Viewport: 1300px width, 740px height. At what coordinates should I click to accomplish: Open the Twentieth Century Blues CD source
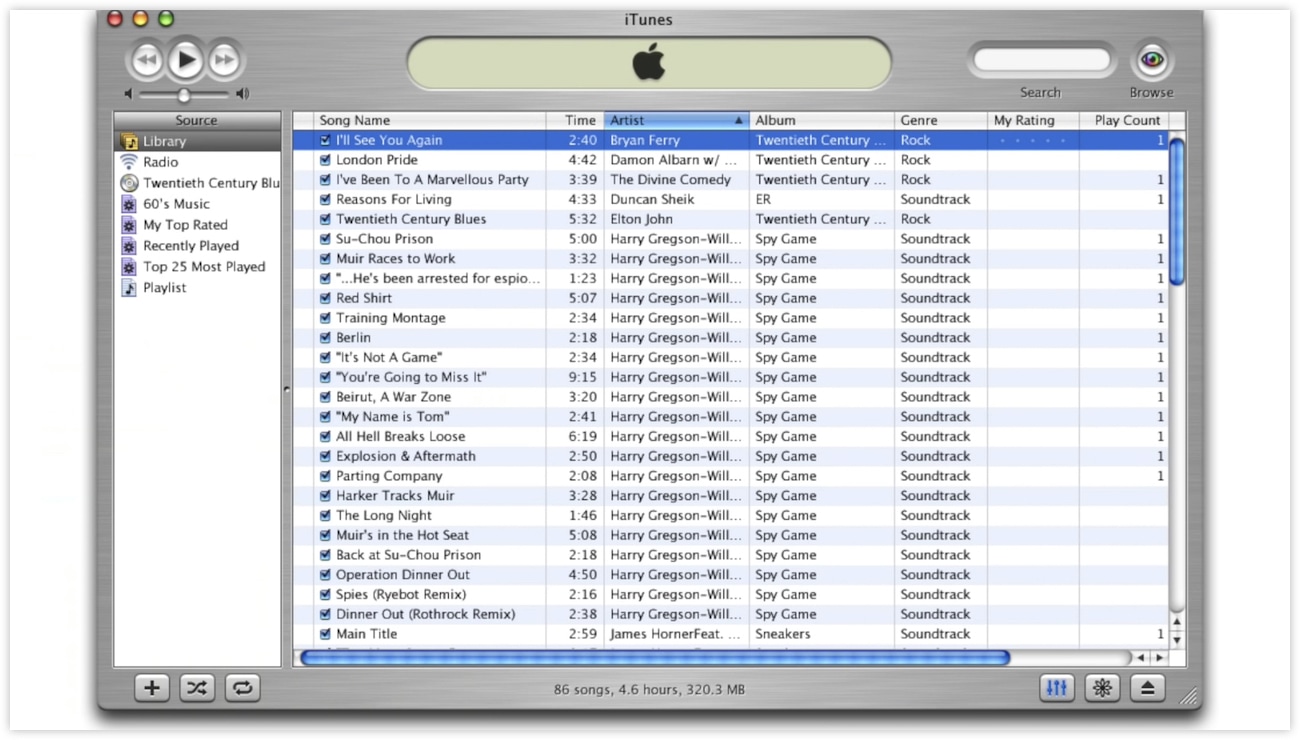(x=197, y=183)
